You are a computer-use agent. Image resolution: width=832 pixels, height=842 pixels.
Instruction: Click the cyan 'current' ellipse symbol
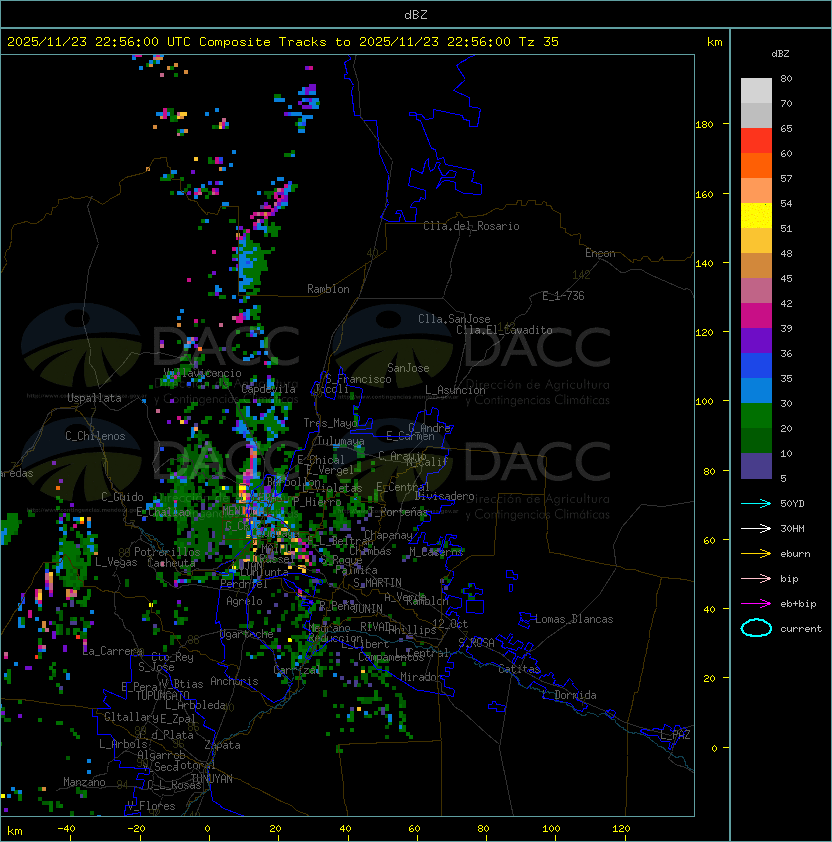[x=756, y=628]
